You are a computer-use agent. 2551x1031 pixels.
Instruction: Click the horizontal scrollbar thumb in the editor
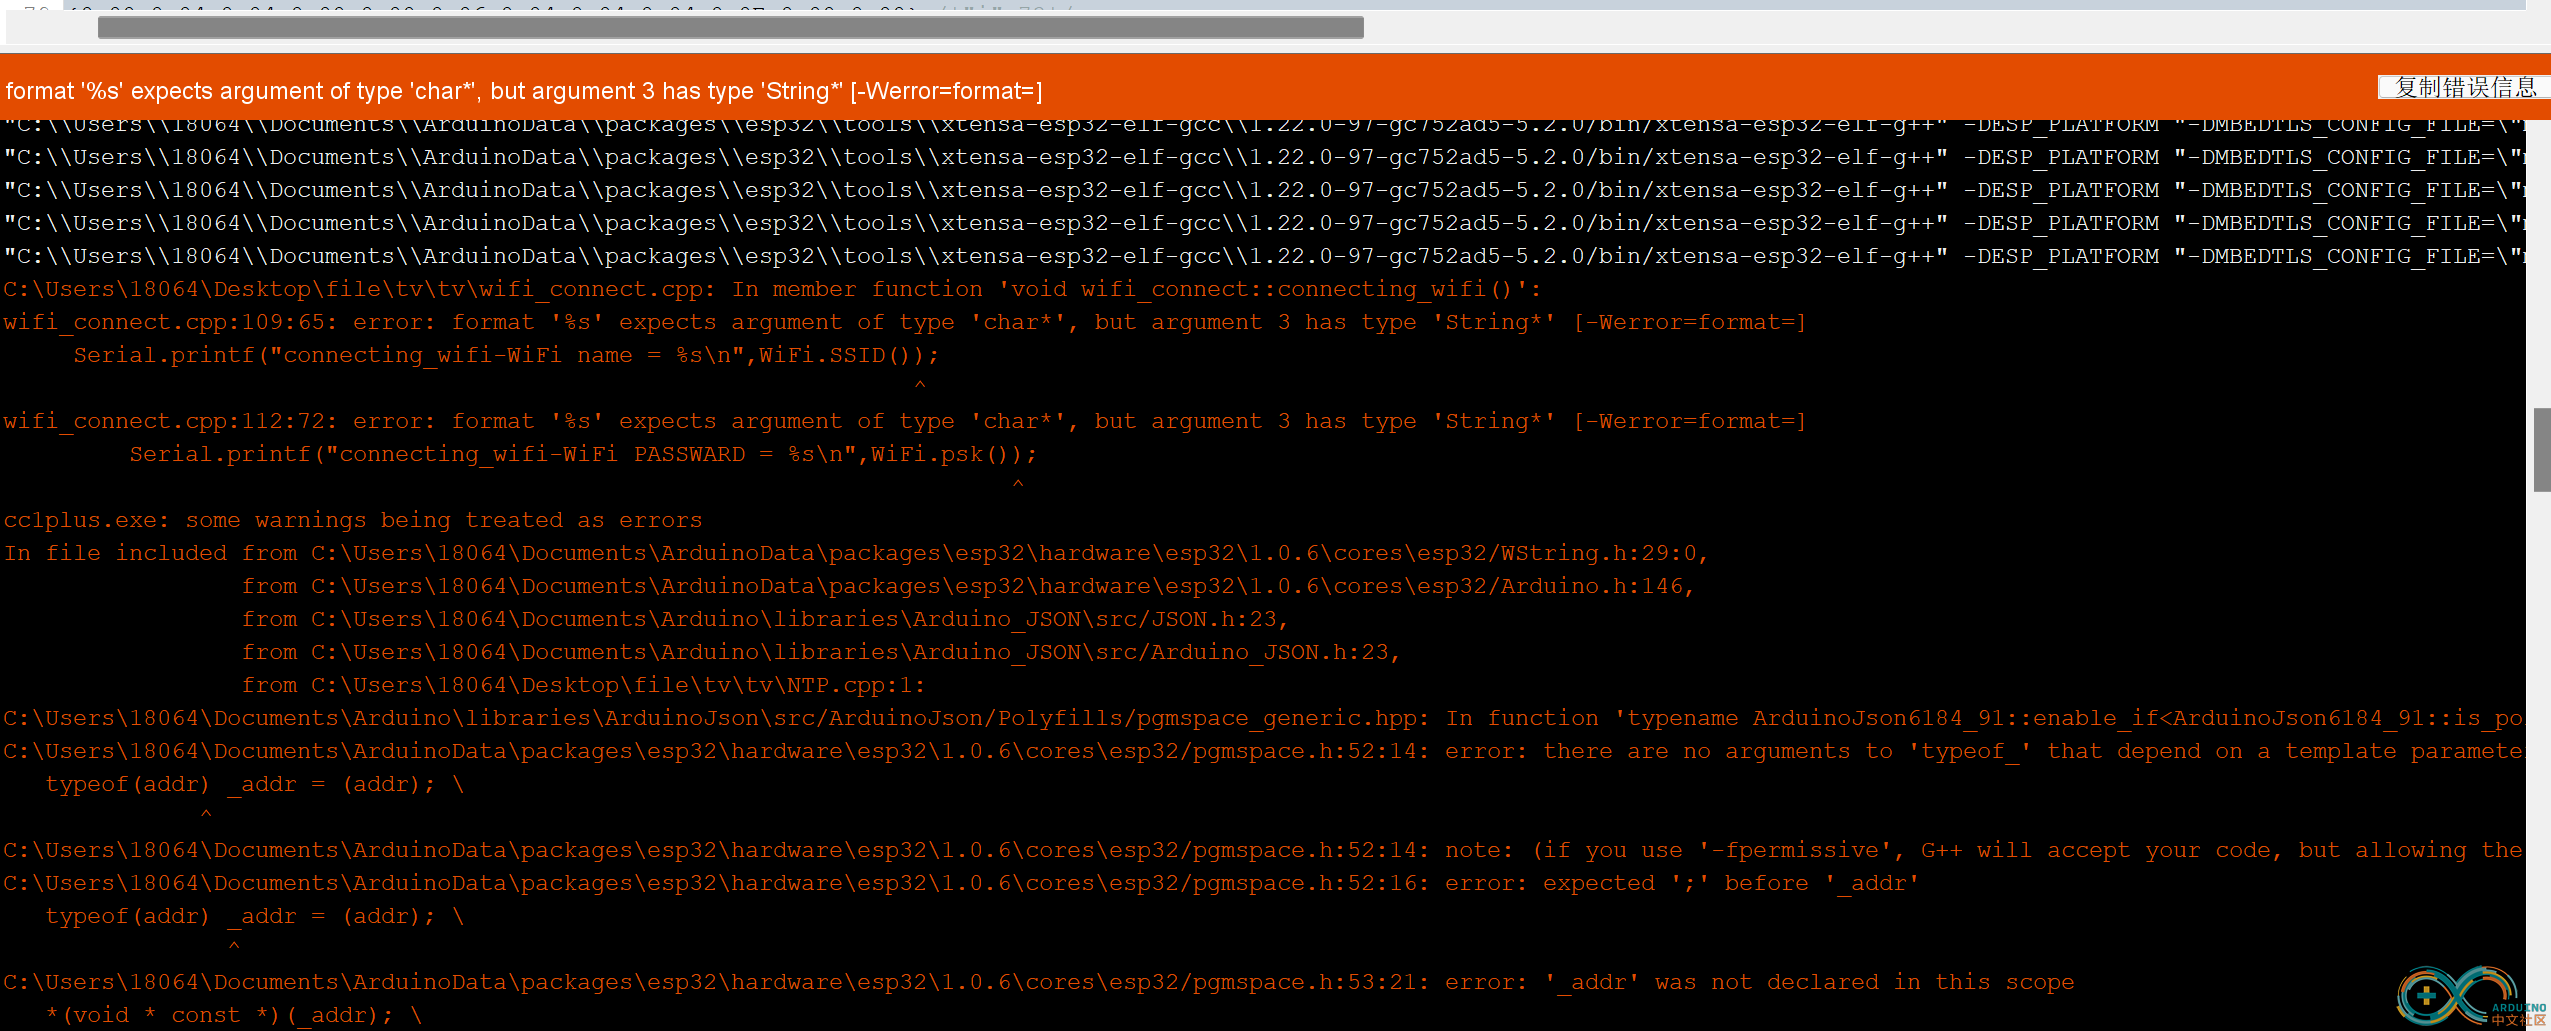point(730,28)
